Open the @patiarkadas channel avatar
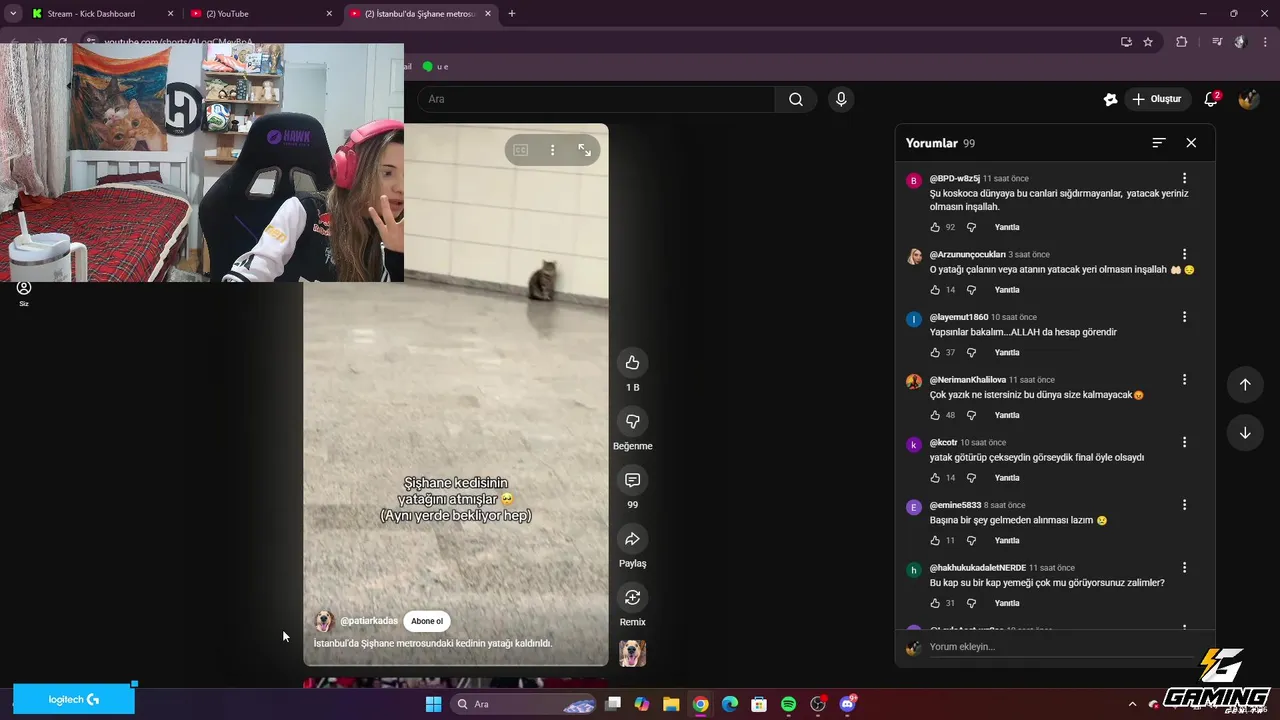This screenshot has height=720, width=1280. (324, 621)
